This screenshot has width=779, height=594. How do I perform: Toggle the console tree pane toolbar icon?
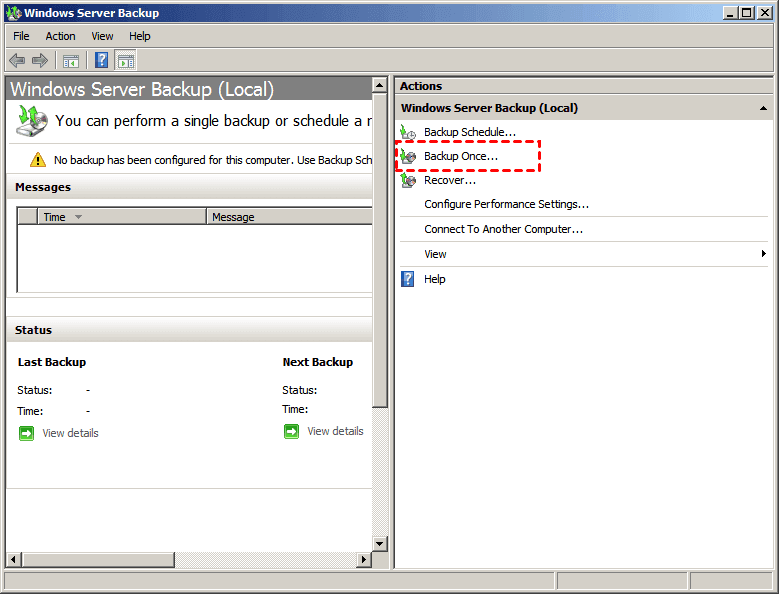click(71, 61)
